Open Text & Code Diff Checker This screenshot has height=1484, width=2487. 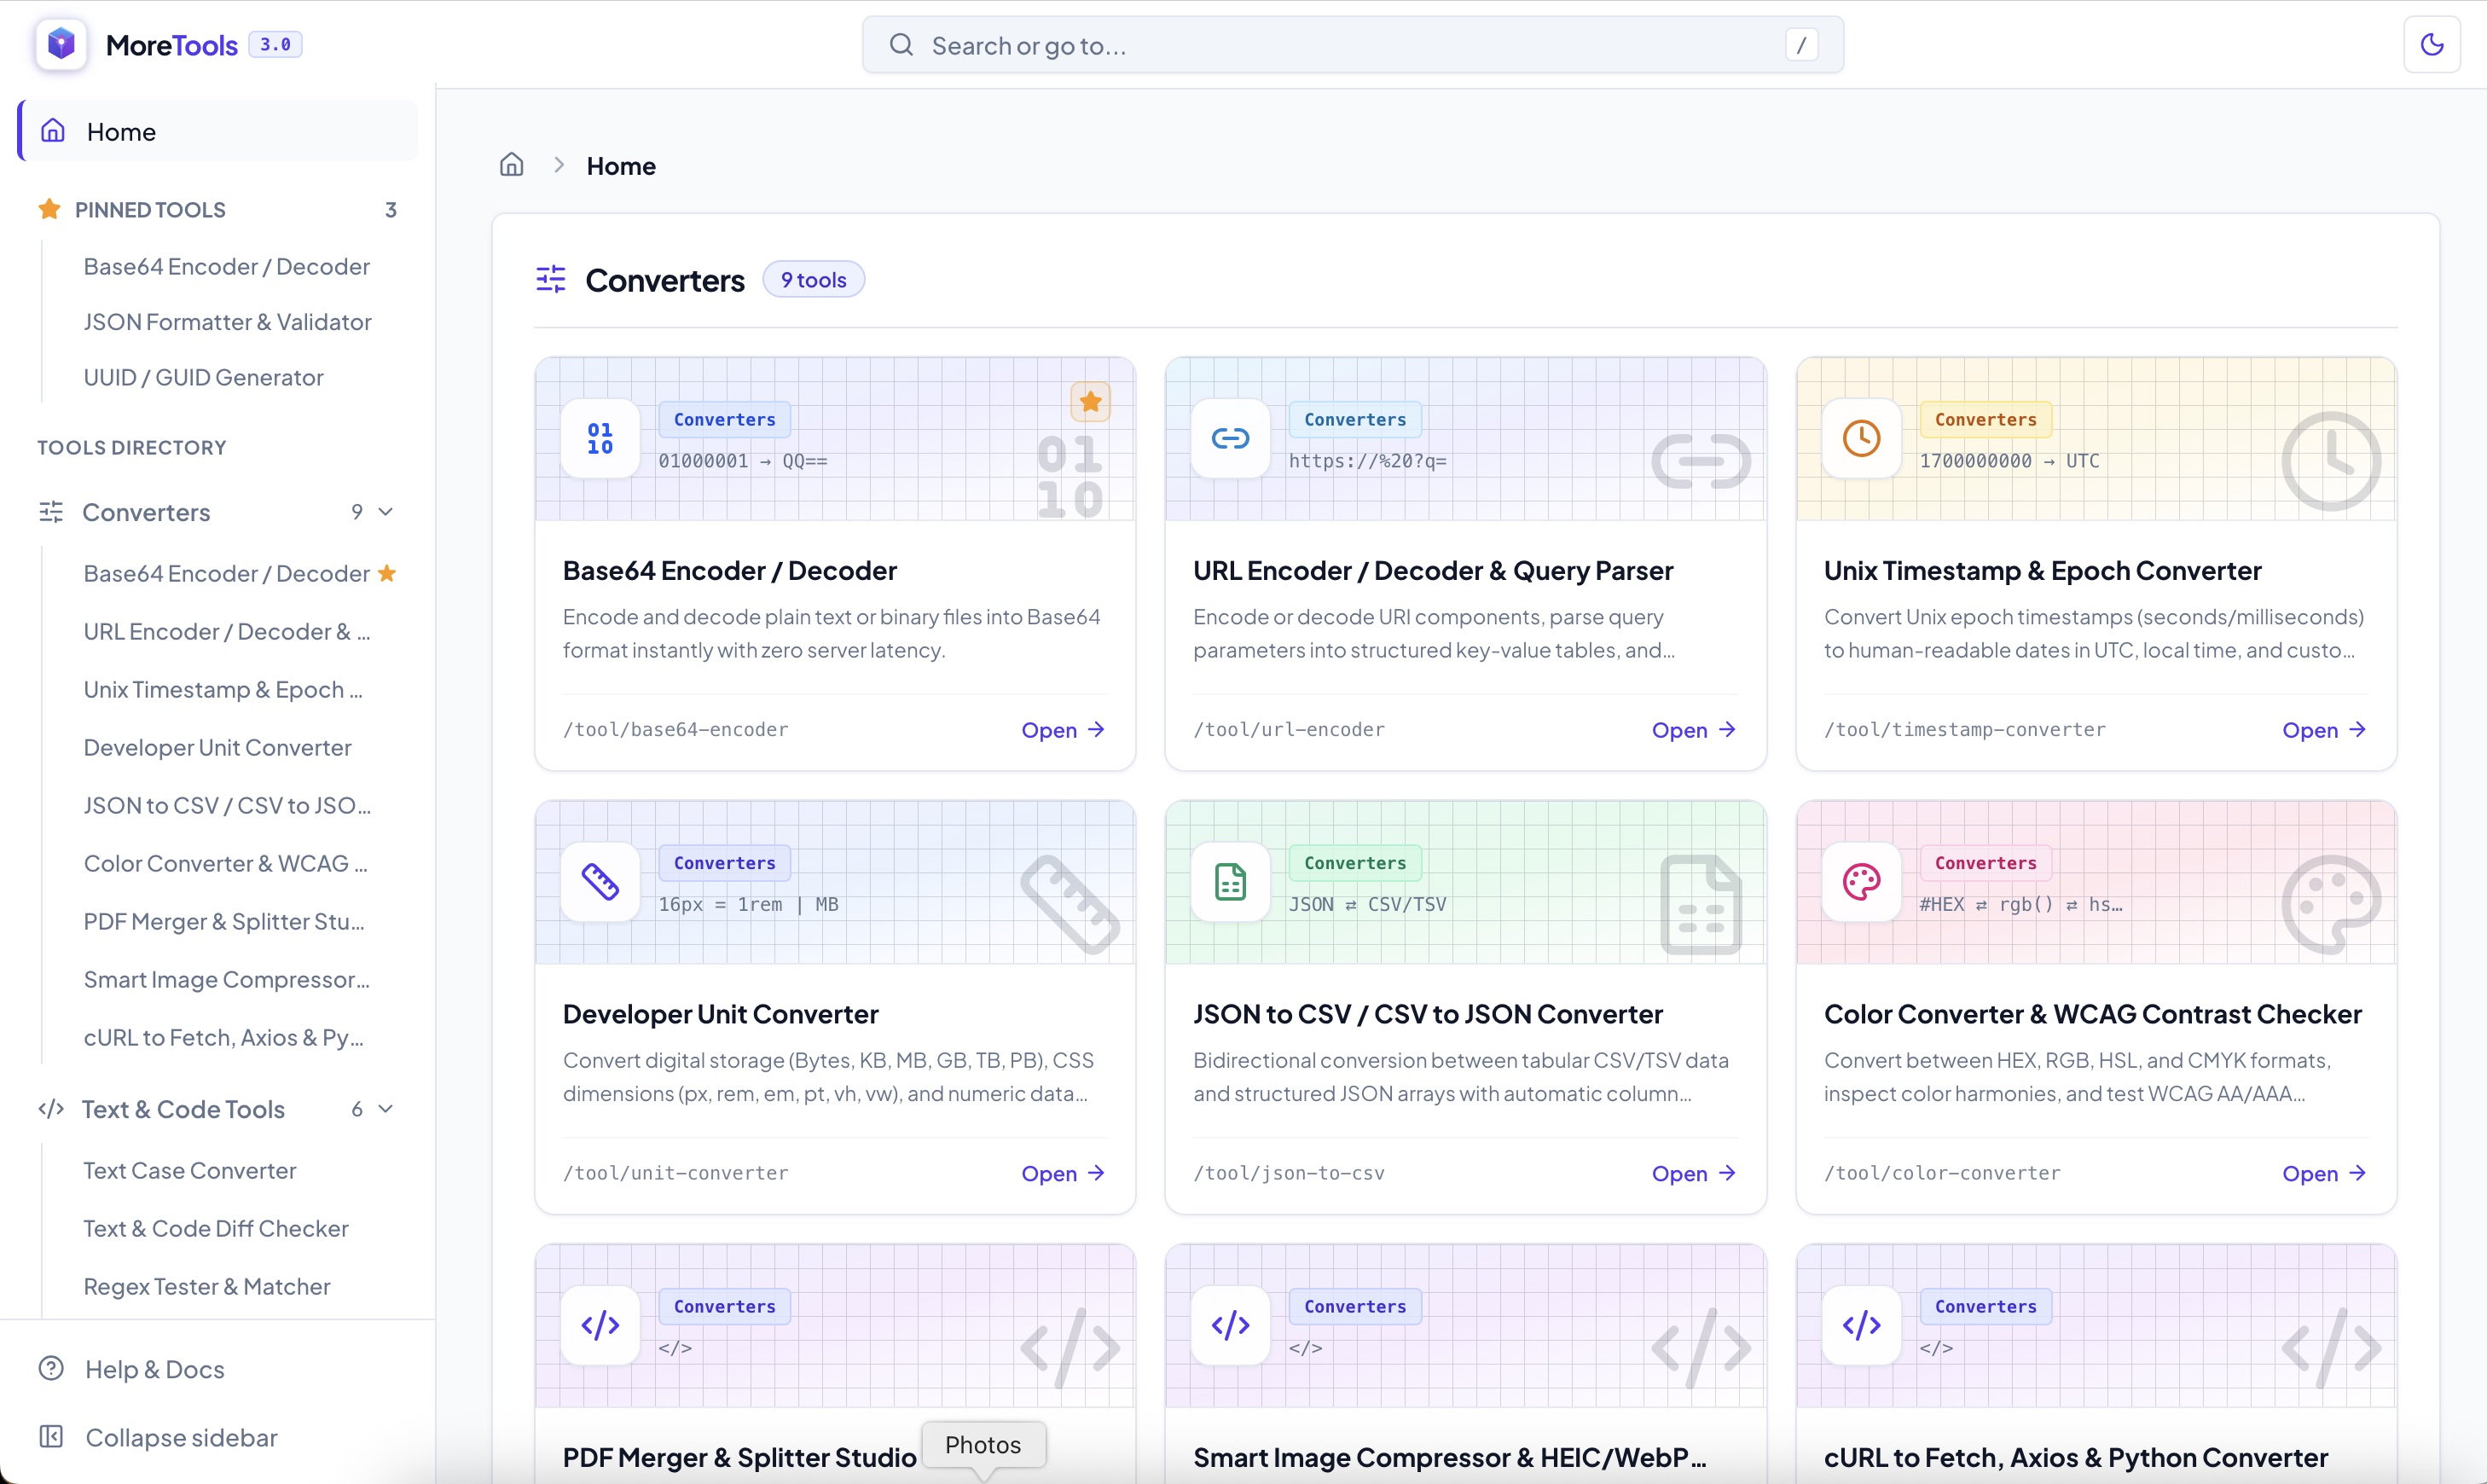pyautogui.click(x=215, y=1229)
